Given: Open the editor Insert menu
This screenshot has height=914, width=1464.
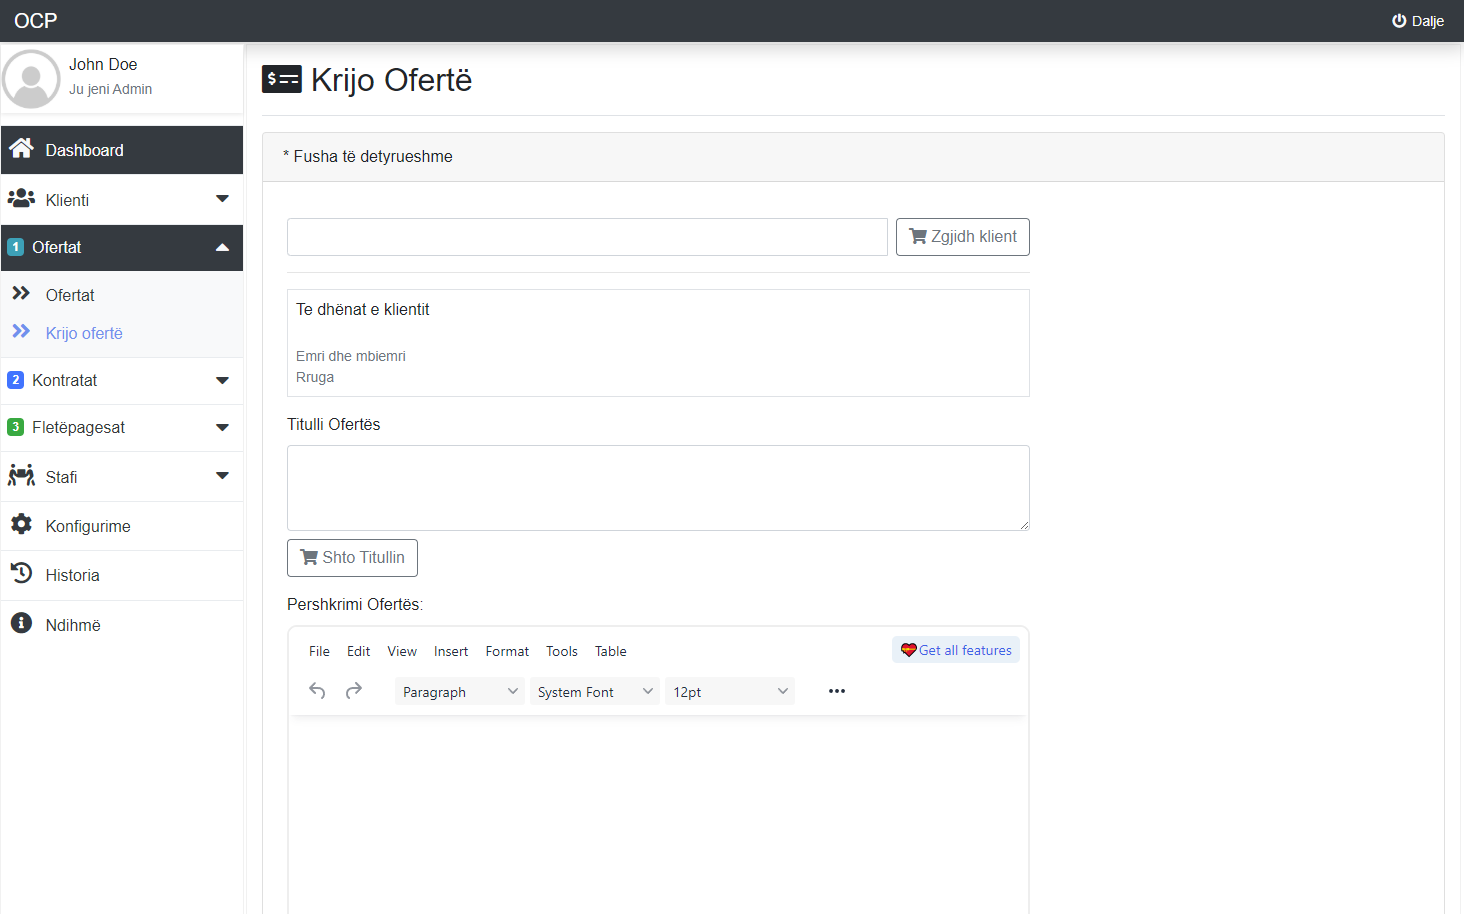Looking at the screenshot, I should (451, 651).
